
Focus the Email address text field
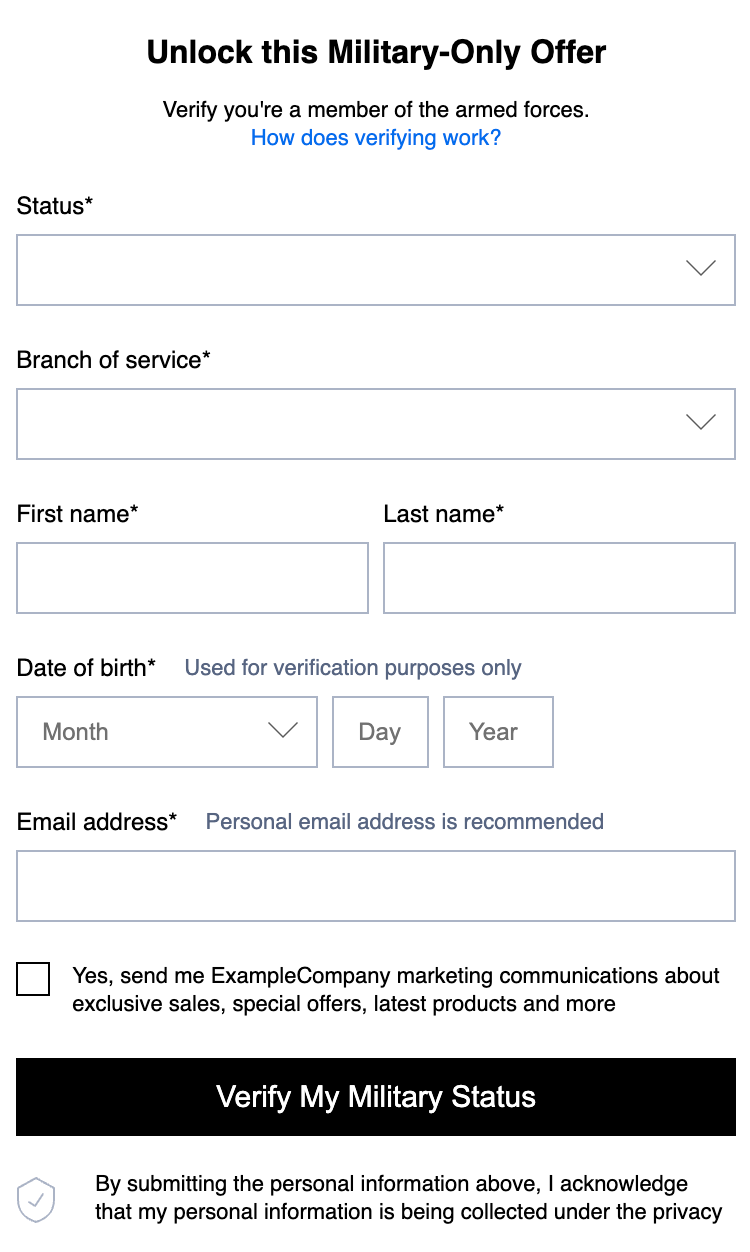(376, 886)
